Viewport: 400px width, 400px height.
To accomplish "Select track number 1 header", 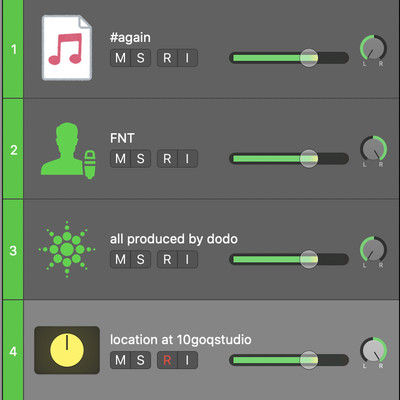I will 13,49.
